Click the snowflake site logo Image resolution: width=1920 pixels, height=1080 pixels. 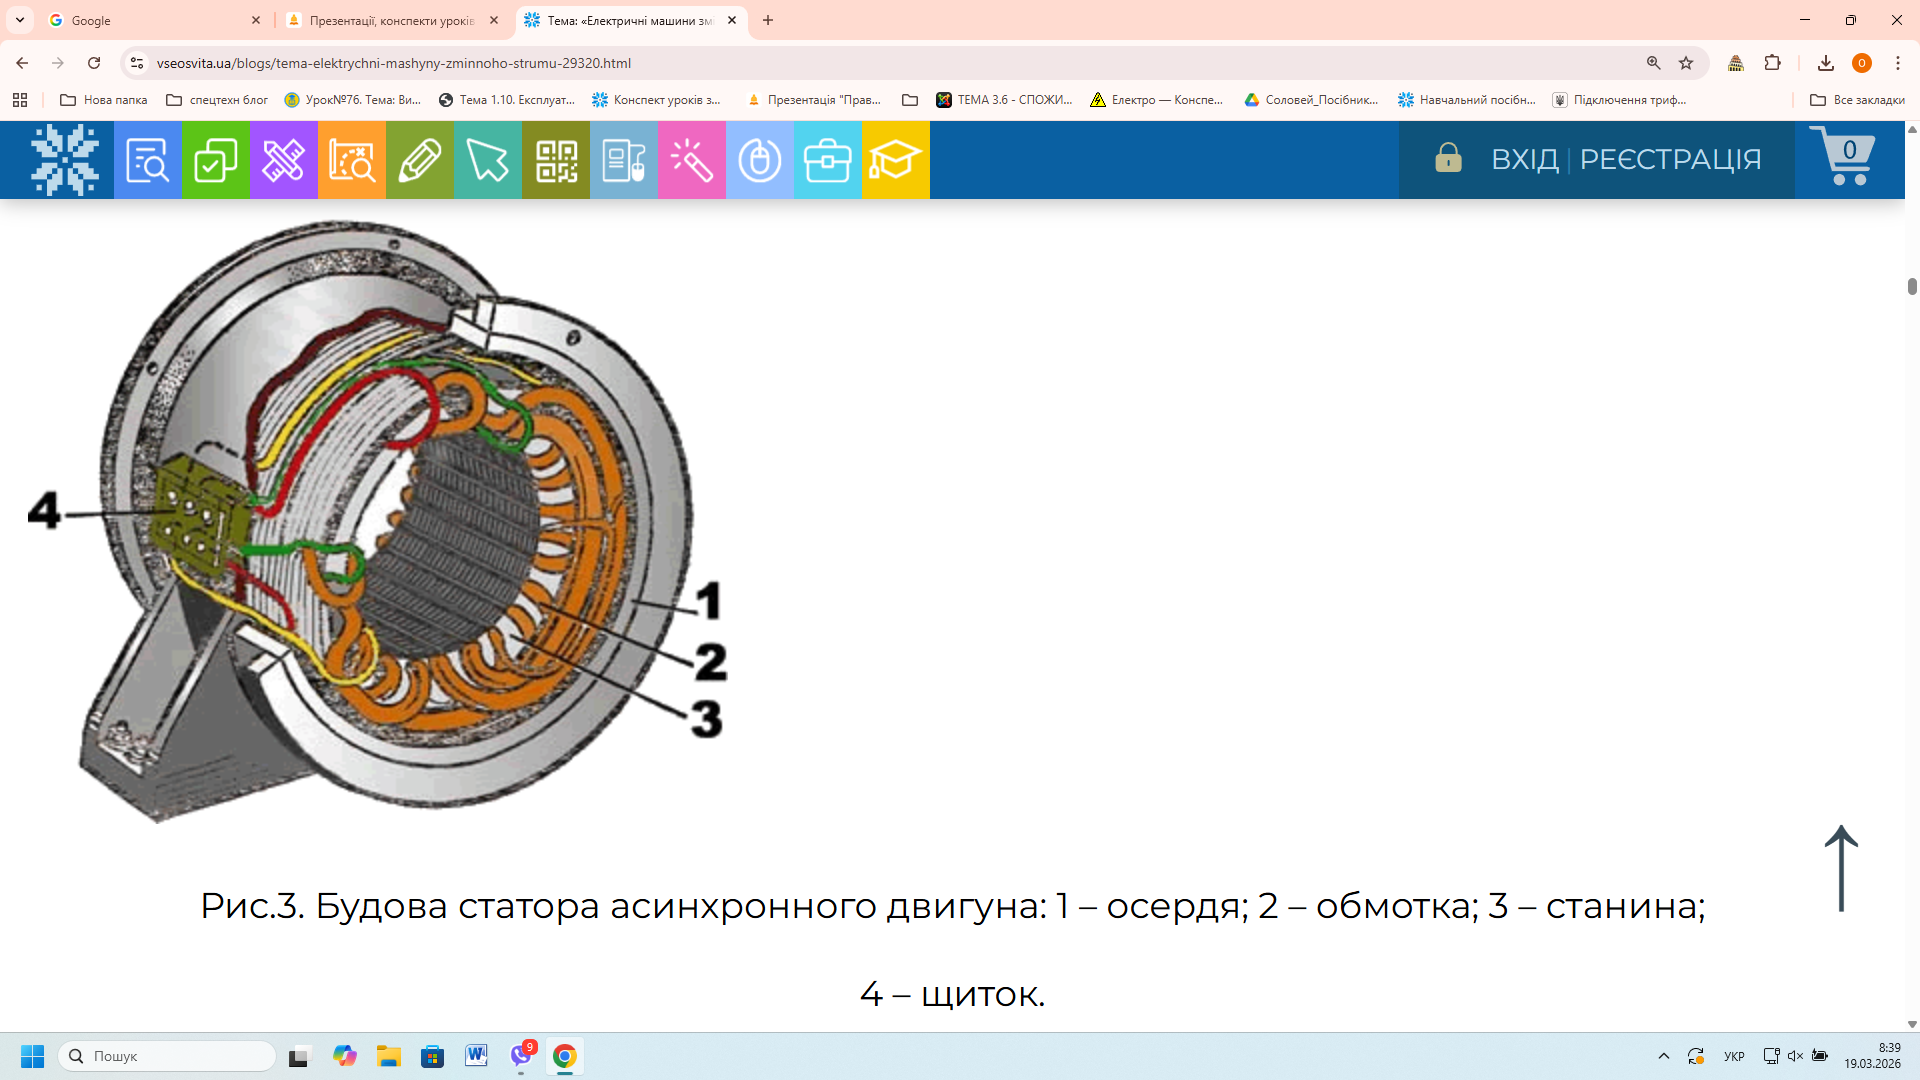pos(65,160)
